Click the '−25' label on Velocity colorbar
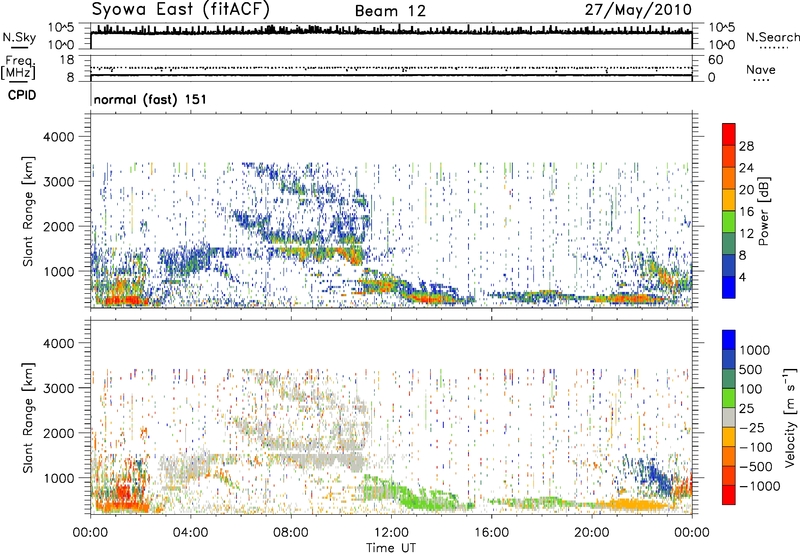The height and width of the screenshot is (554, 800). pos(751,427)
